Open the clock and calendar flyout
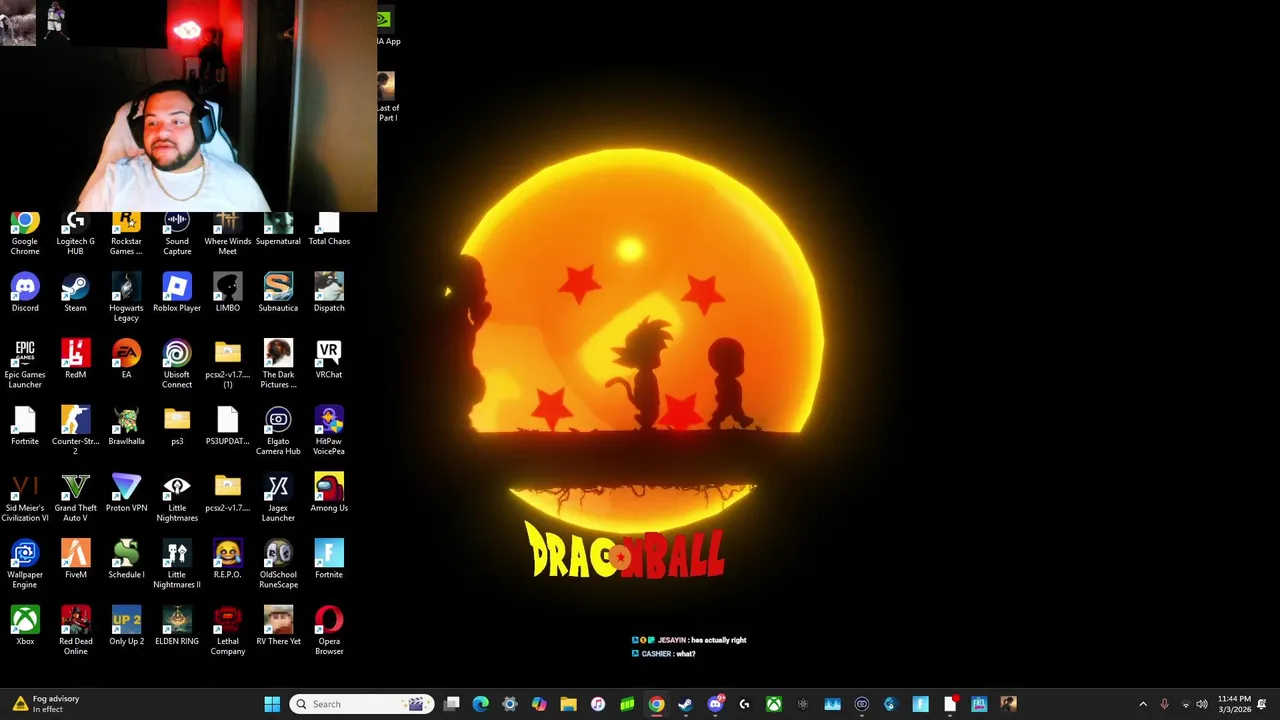This screenshot has width=1280, height=720. point(1234,704)
